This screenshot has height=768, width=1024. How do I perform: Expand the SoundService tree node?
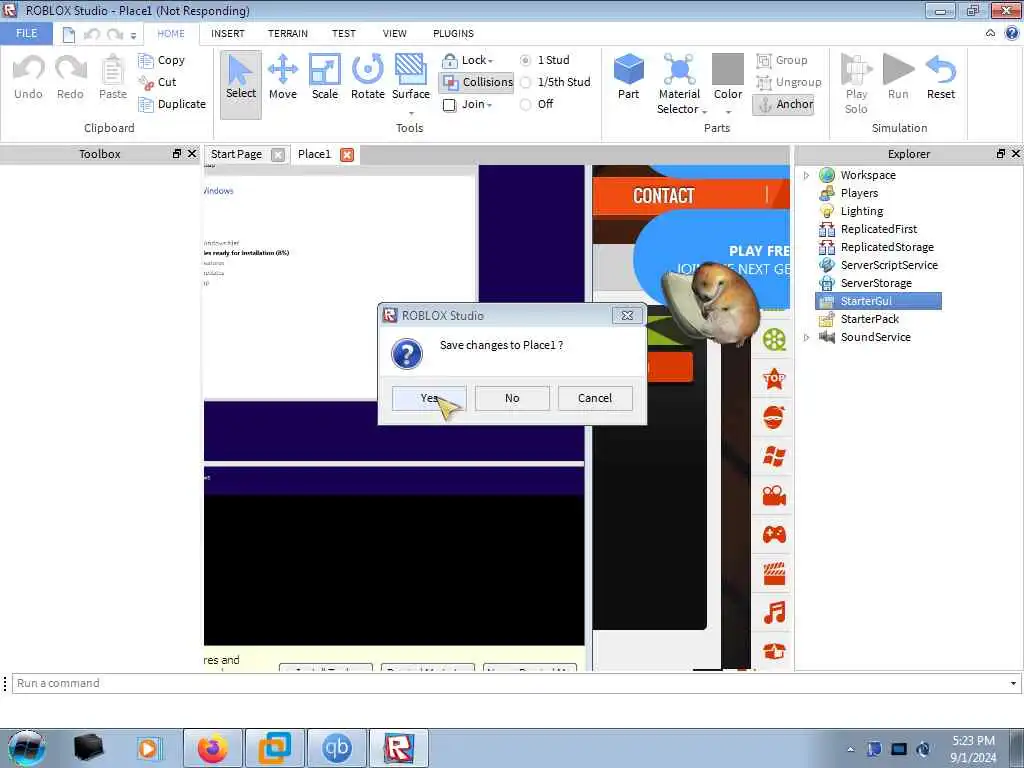pyautogui.click(x=807, y=337)
